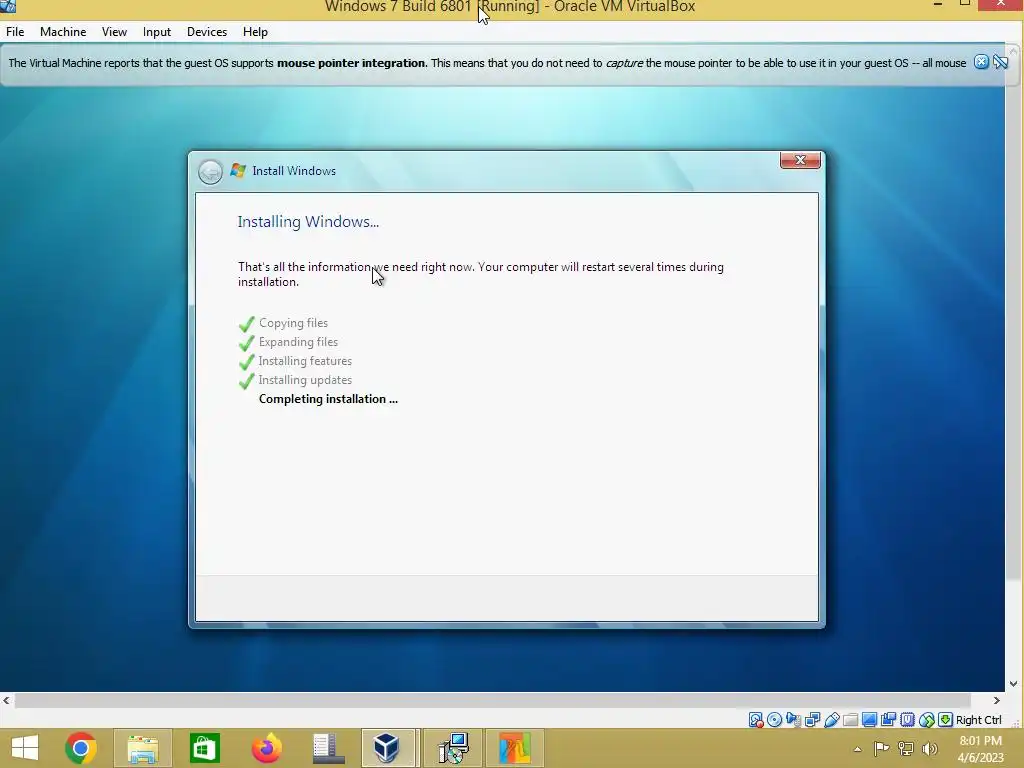1024x768 pixels.
Task: Close the Install Windows dialog
Action: point(800,160)
